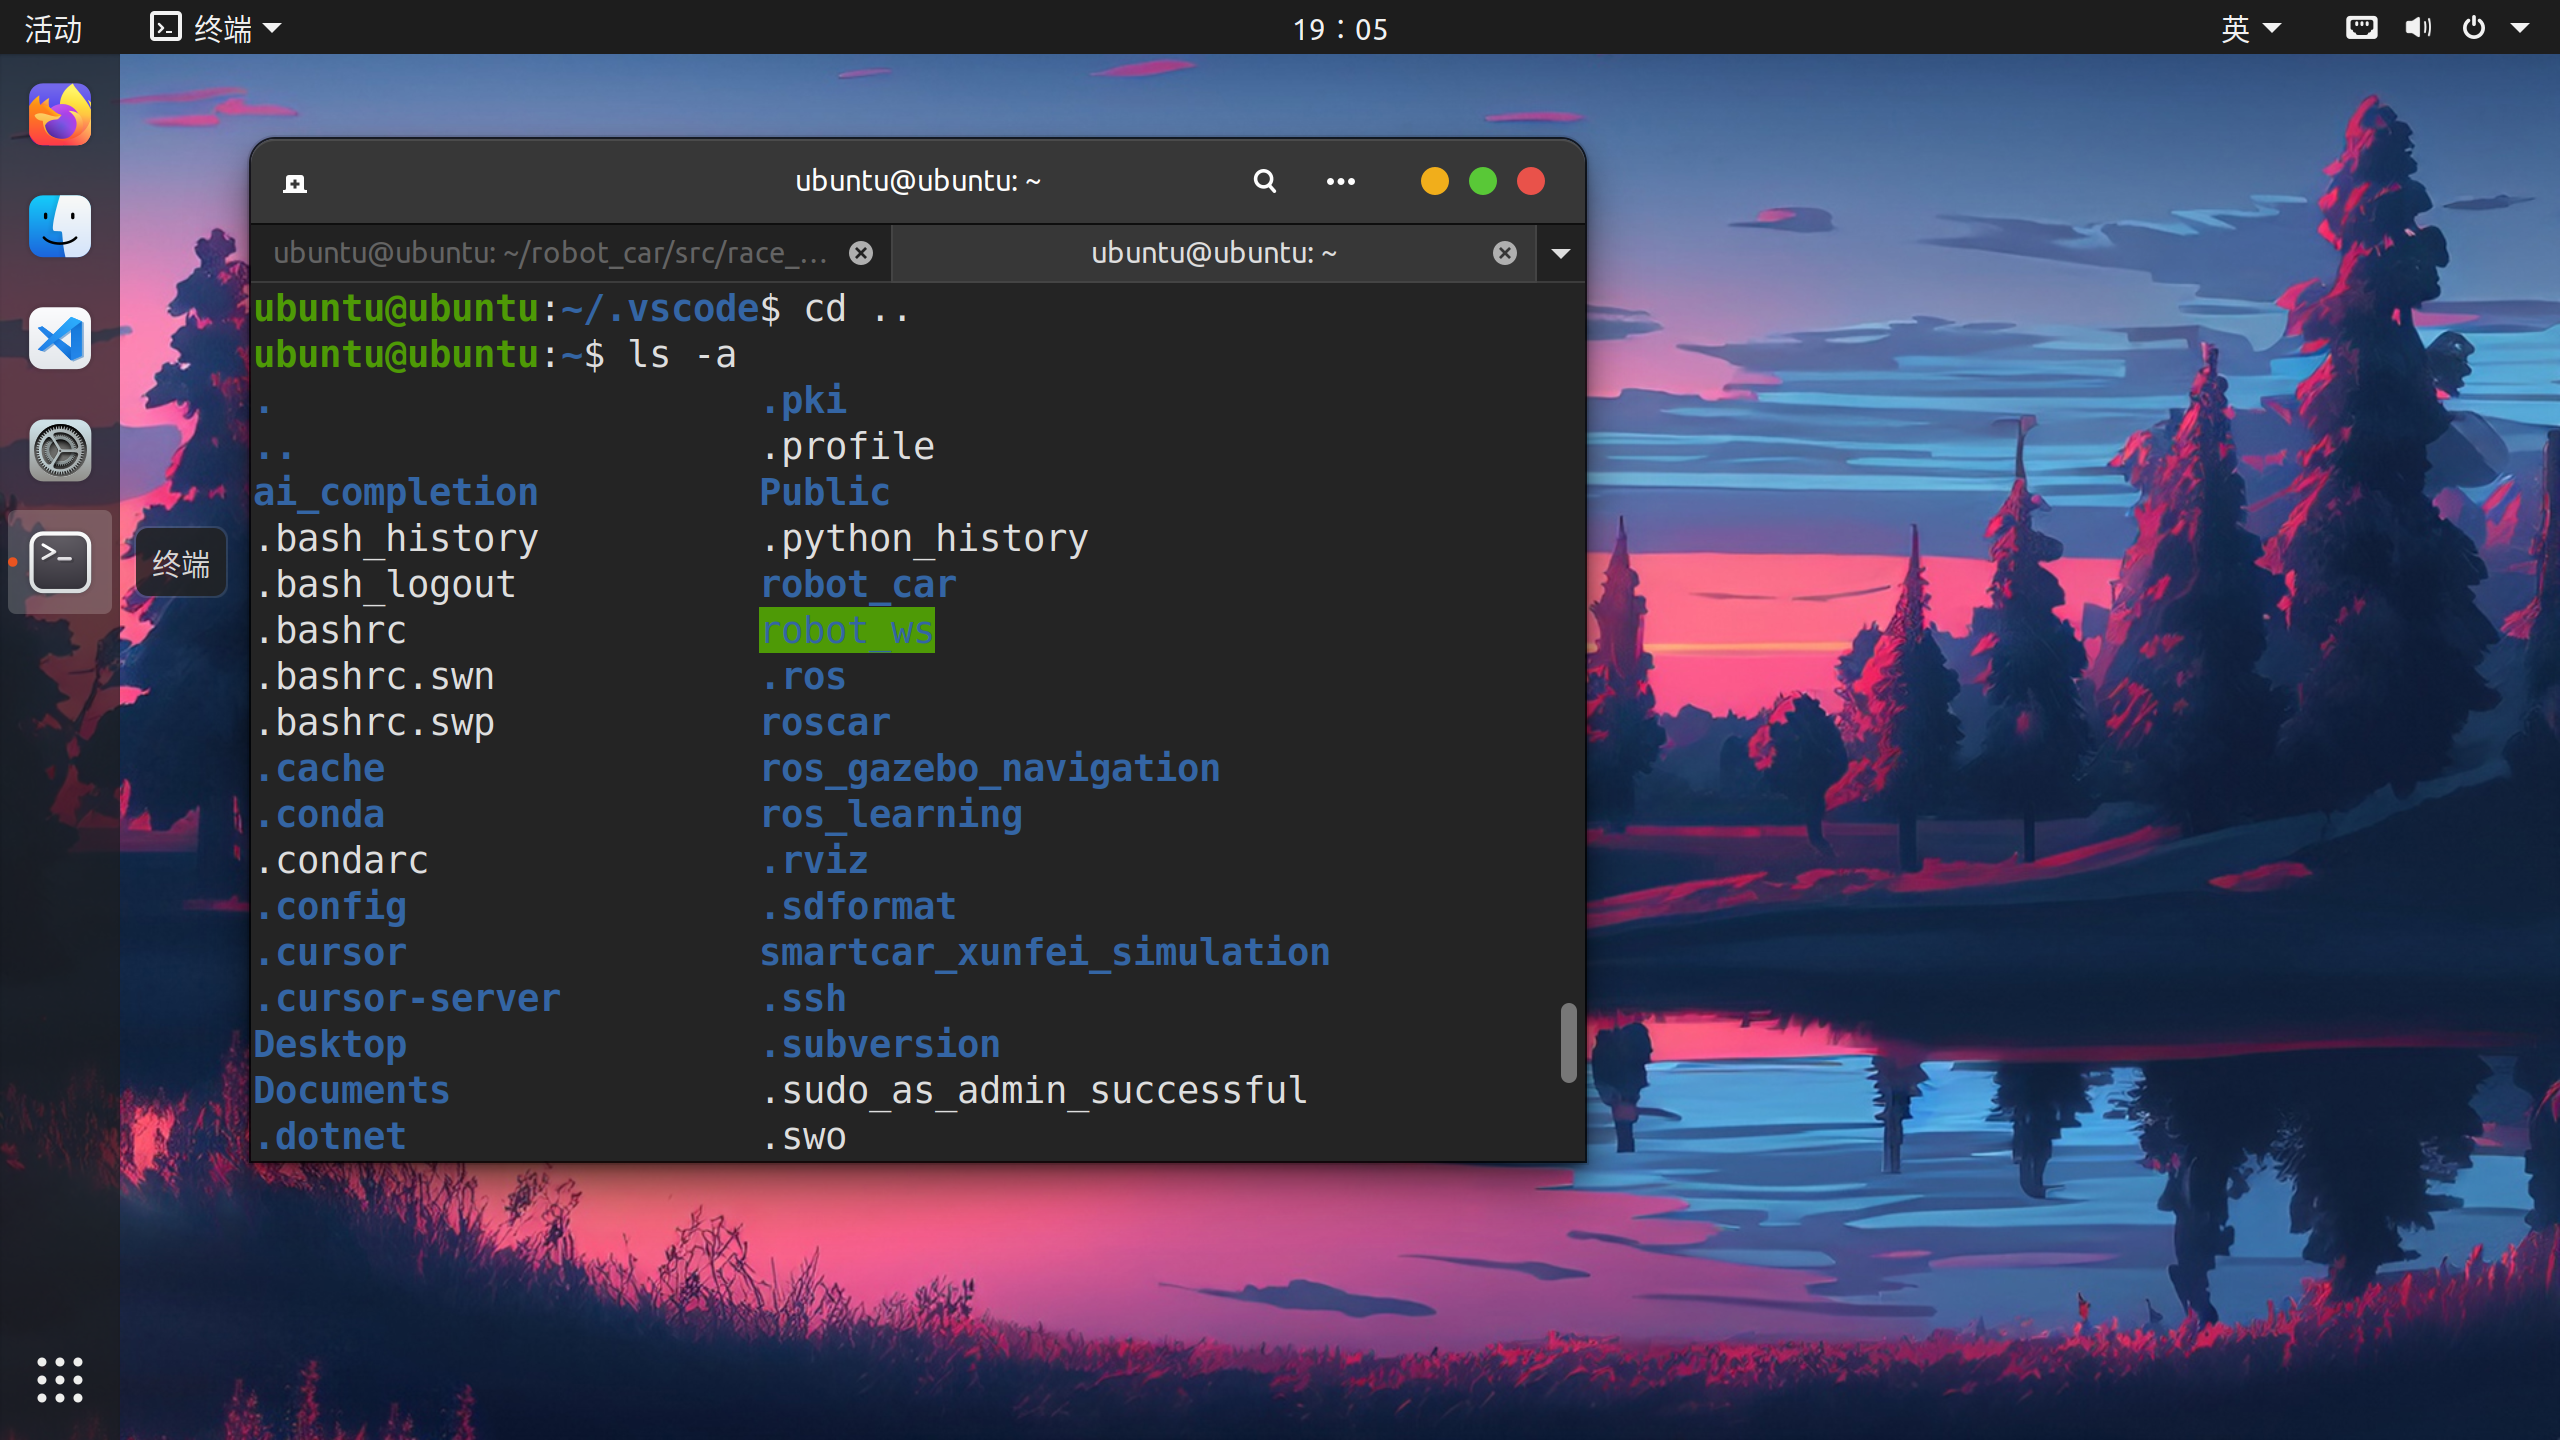Select the second ubuntu@ubuntu: ~ tab
The width and height of the screenshot is (2560, 1440).
1212,253
